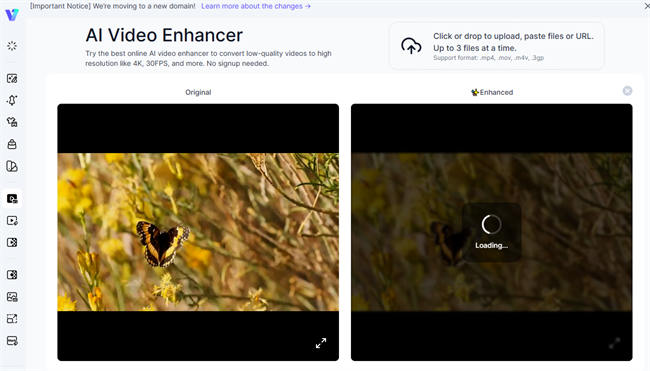
Task: Expand the Original video to fullscreen
Action: click(321, 343)
